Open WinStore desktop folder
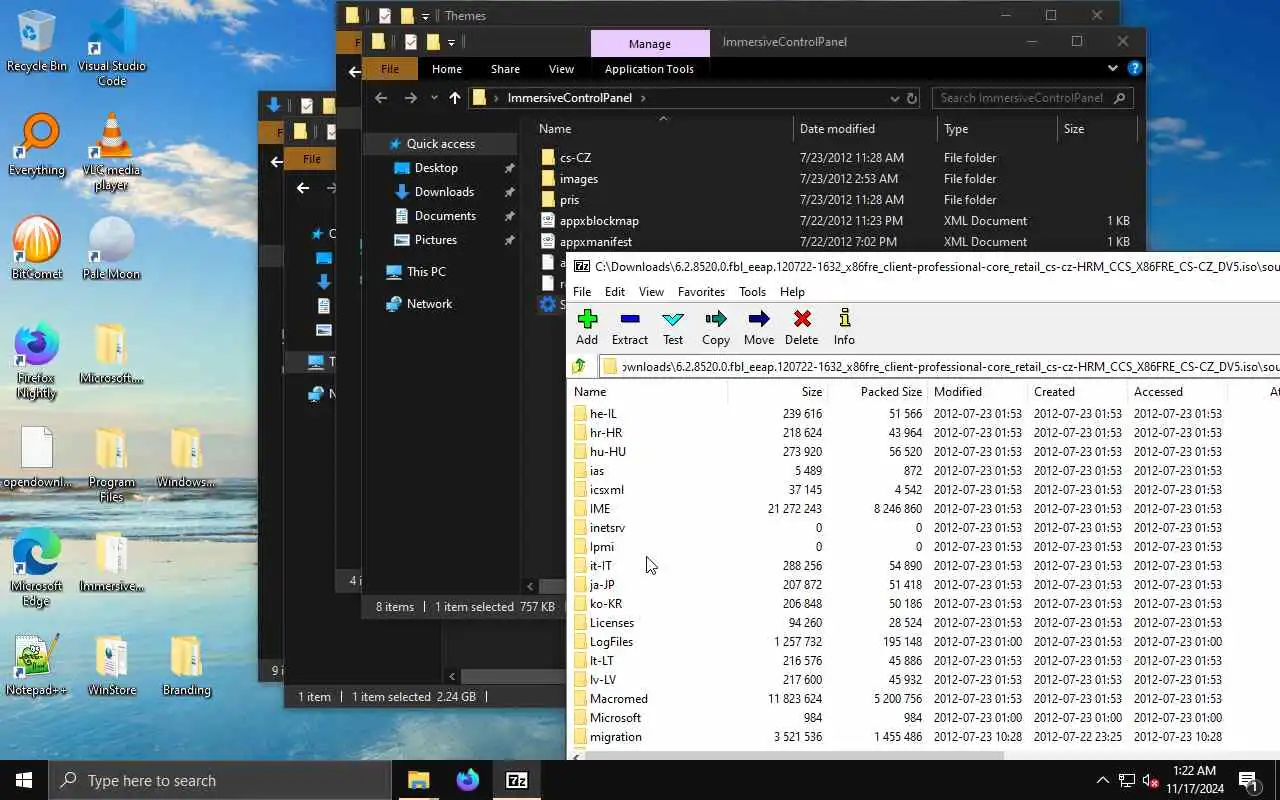Screen dimensions: 1280x800 point(112,666)
